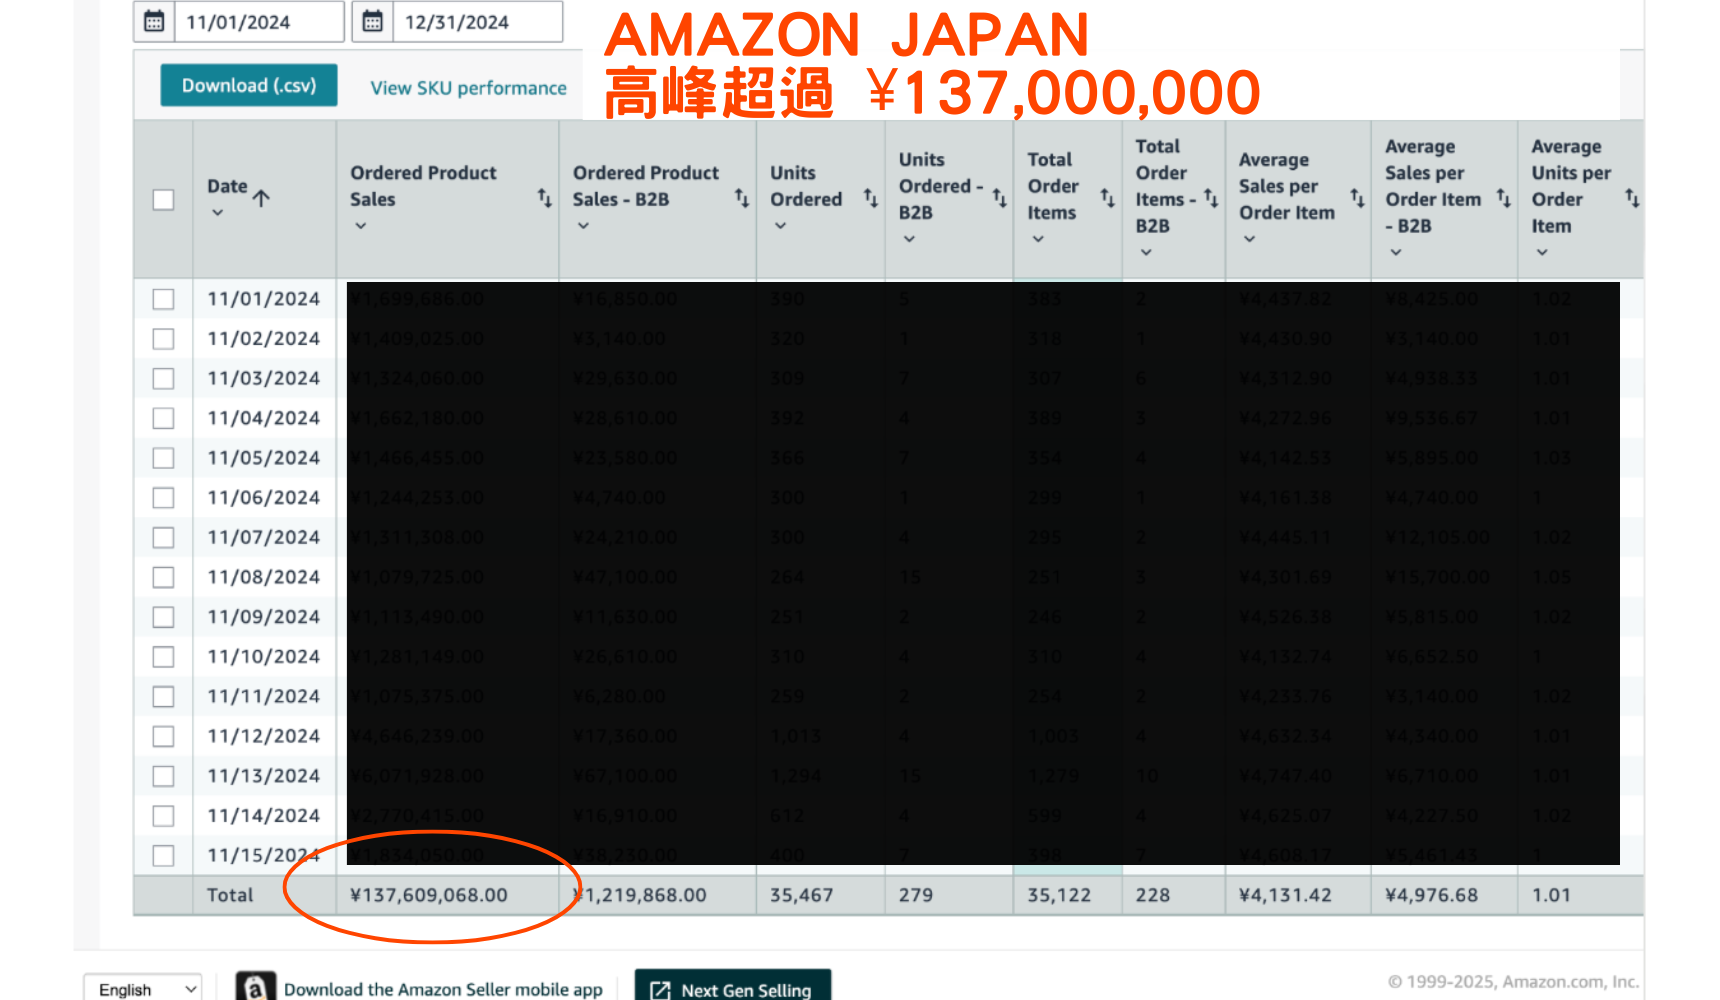Sort by Units Ordered arrows icon
The width and height of the screenshot is (1720, 1000).
point(870,198)
